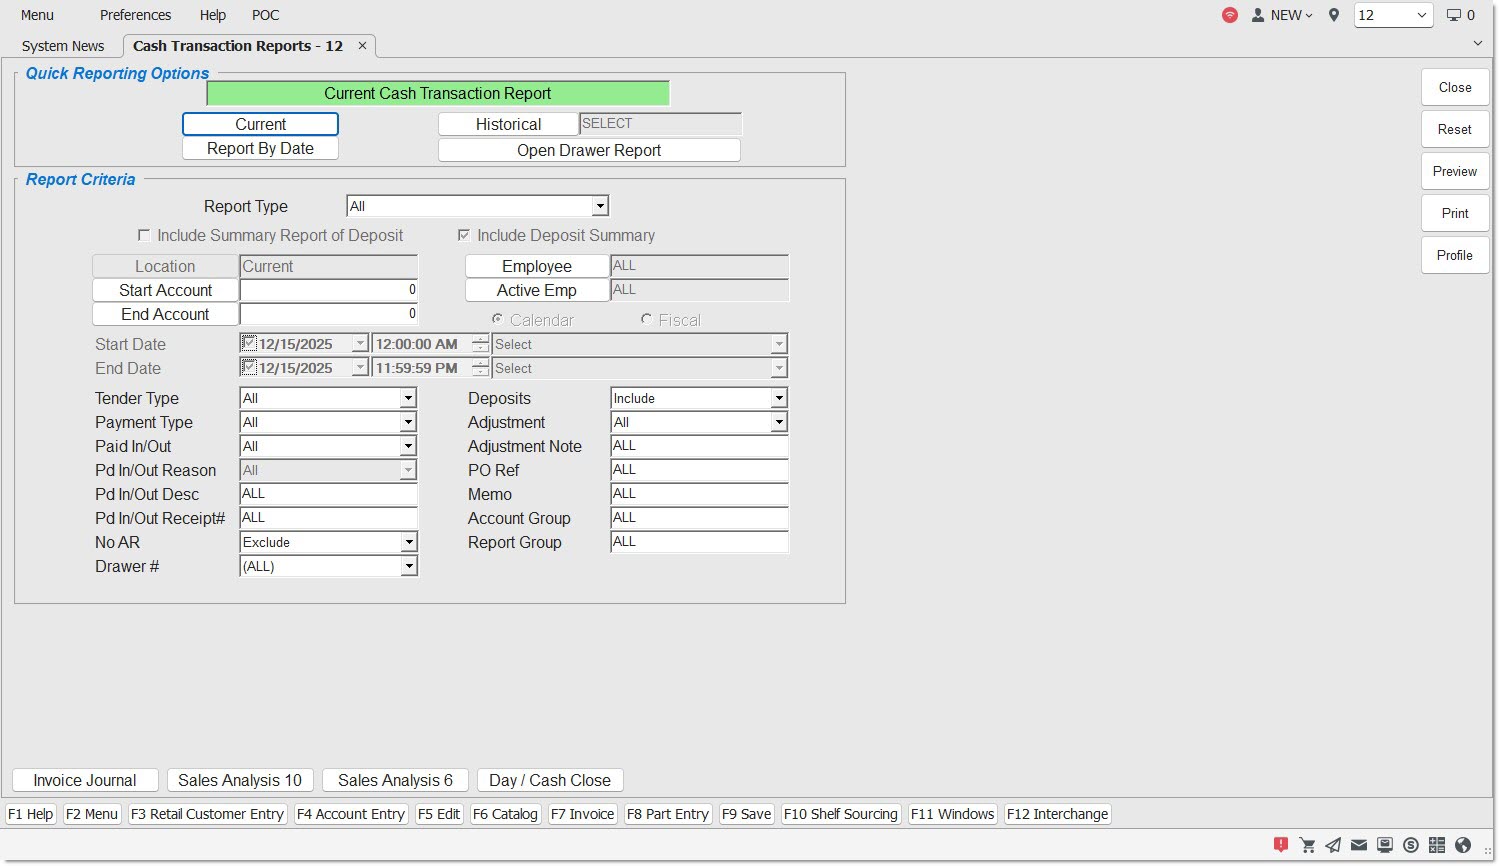Click the red wifi connection icon

coord(1230,15)
